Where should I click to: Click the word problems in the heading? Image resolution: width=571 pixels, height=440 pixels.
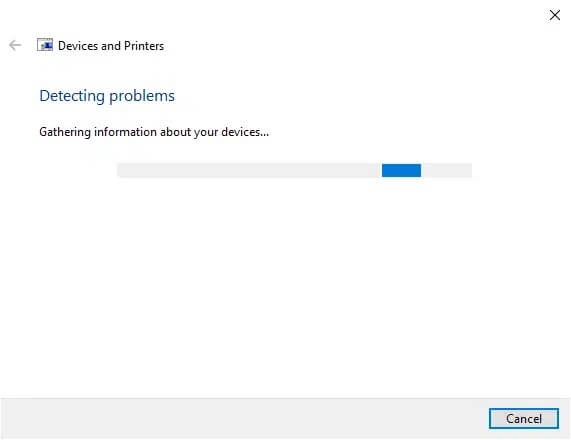[x=142, y=97]
